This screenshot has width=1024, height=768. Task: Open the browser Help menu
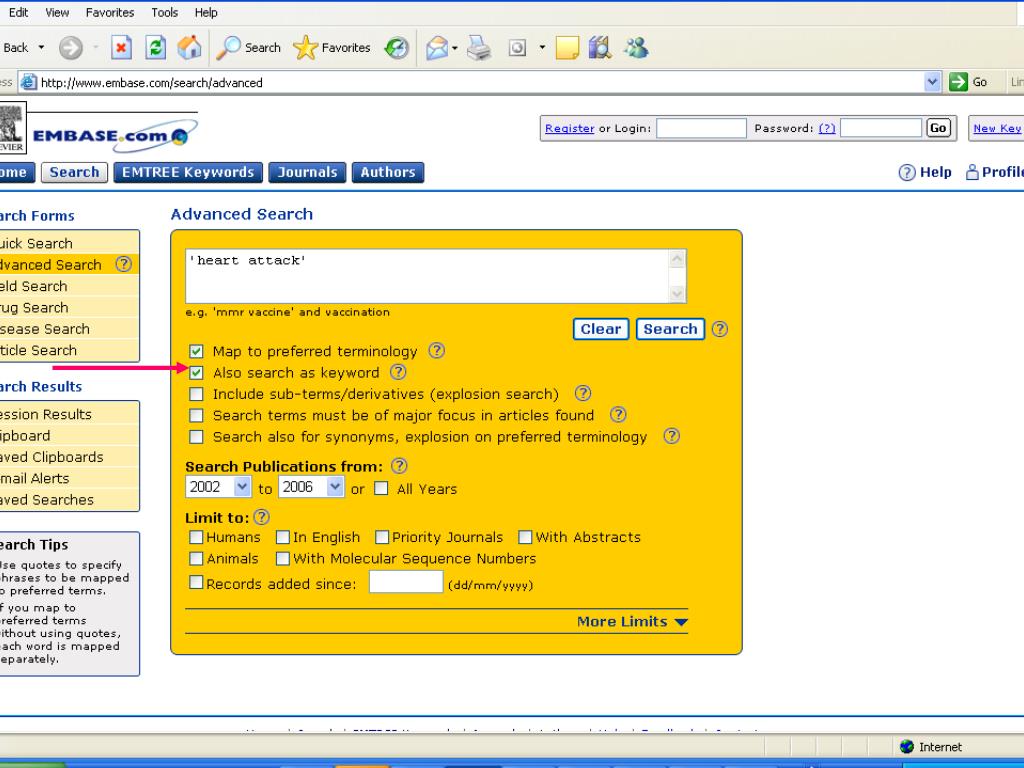(x=206, y=12)
